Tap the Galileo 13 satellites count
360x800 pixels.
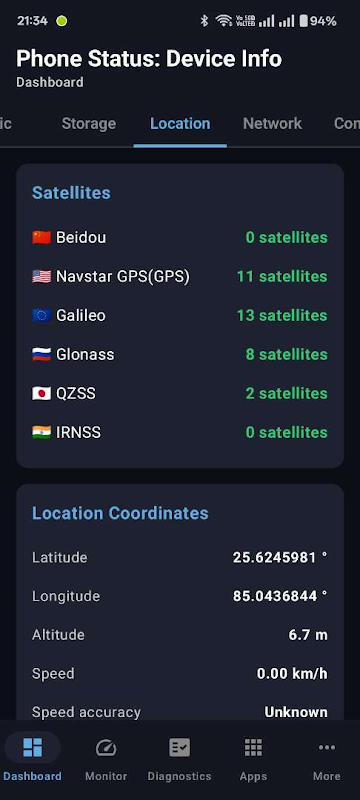[x=282, y=315]
